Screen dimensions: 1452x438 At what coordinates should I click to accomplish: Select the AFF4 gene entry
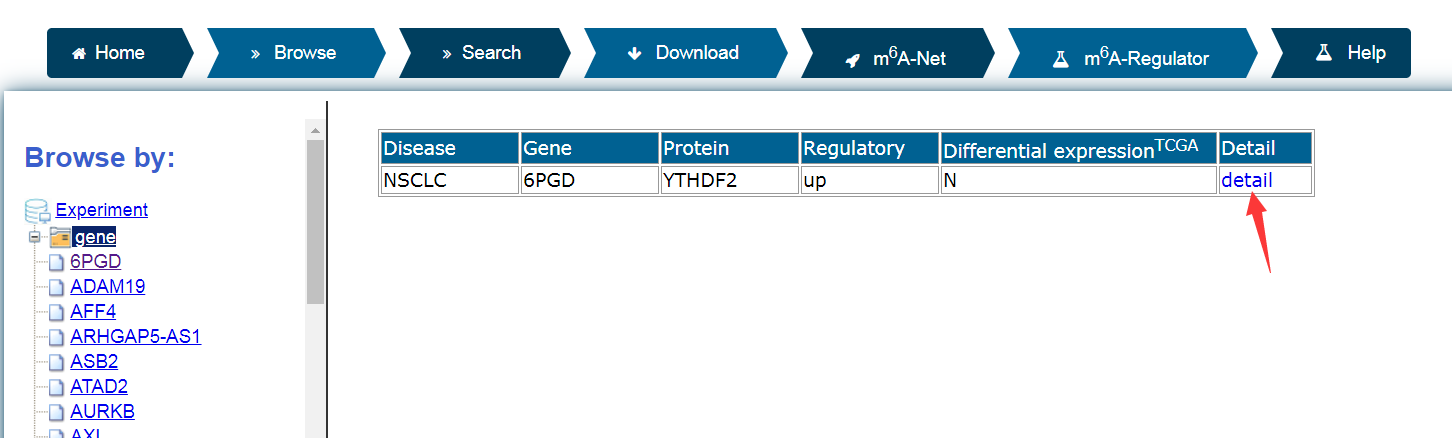(93, 312)
